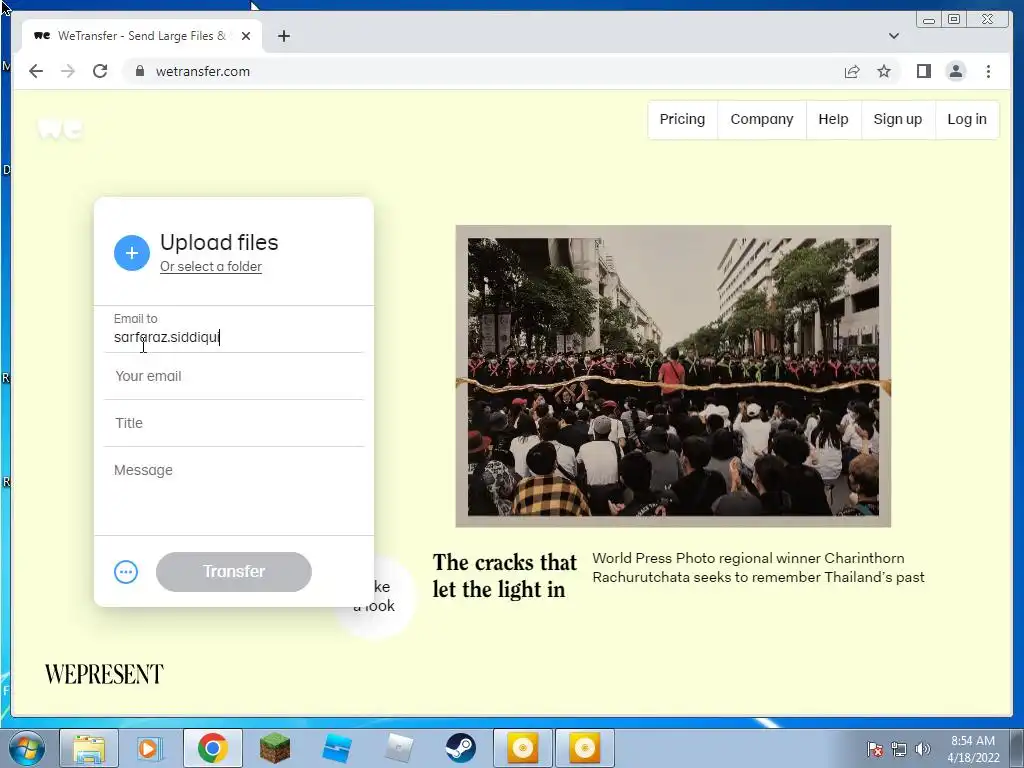Click into the Title field

coord(234,423)
